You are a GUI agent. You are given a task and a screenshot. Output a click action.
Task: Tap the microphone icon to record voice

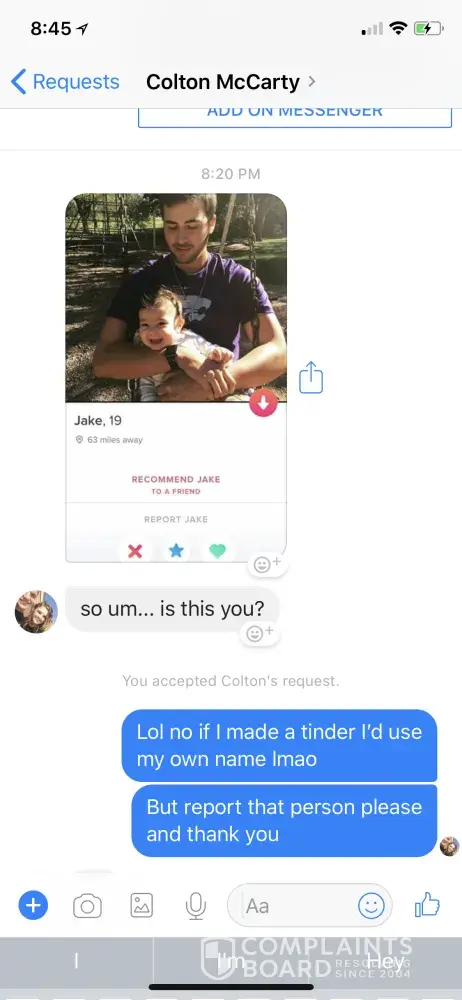coord(196,906)
